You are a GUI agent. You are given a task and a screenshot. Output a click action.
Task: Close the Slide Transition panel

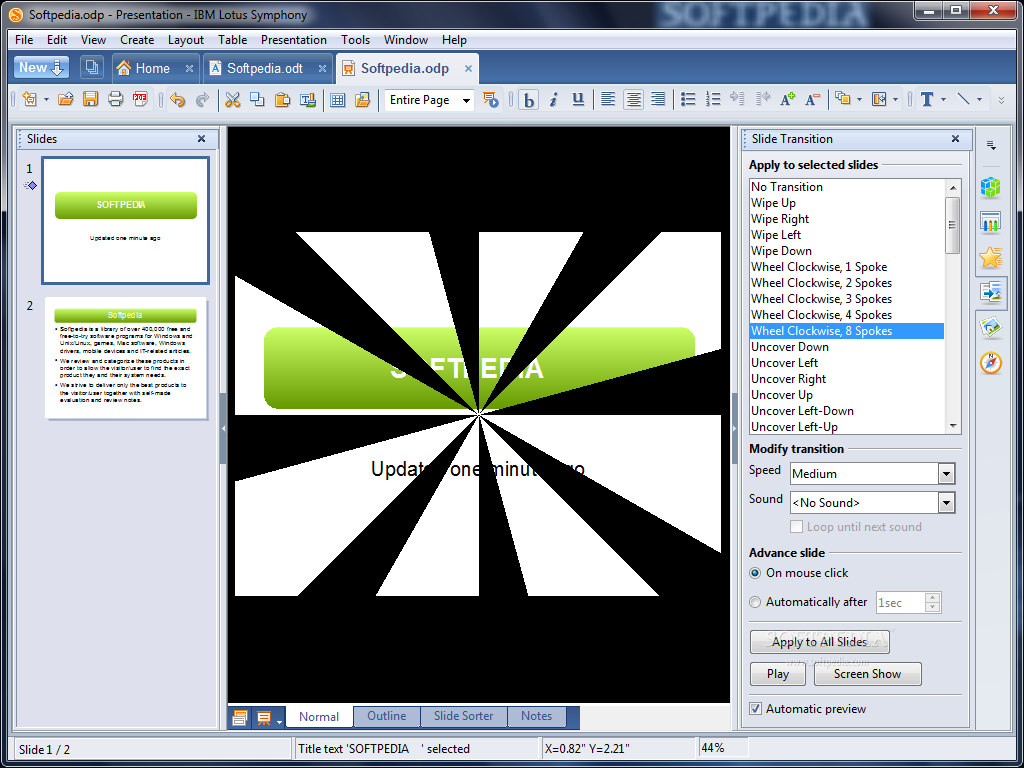[x=955, y=138]
